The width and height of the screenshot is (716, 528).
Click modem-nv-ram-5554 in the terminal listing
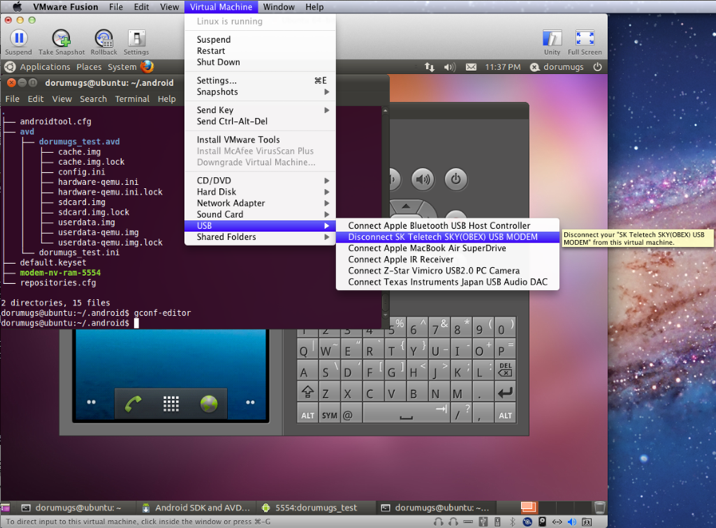tap(60, 273)
